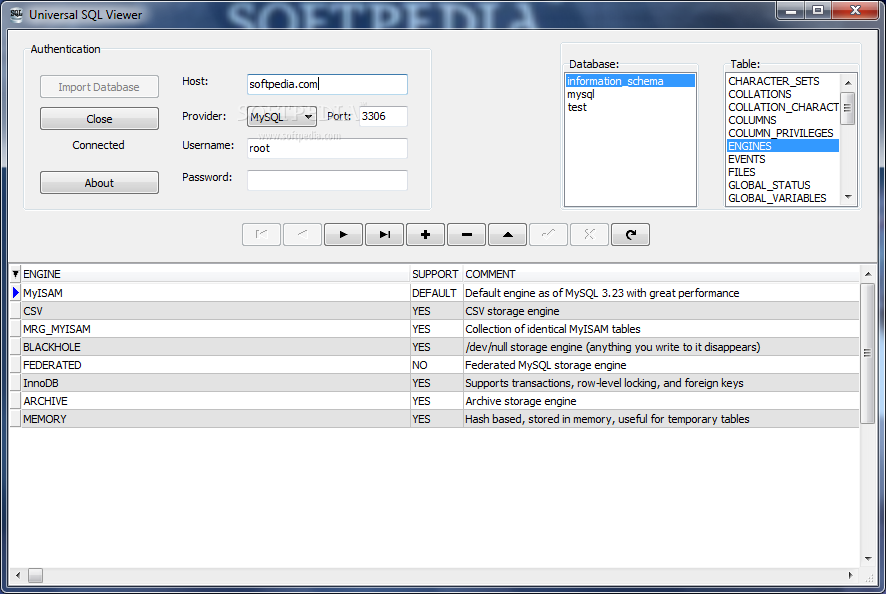Select GLOBAL_STATUS table

783,185
